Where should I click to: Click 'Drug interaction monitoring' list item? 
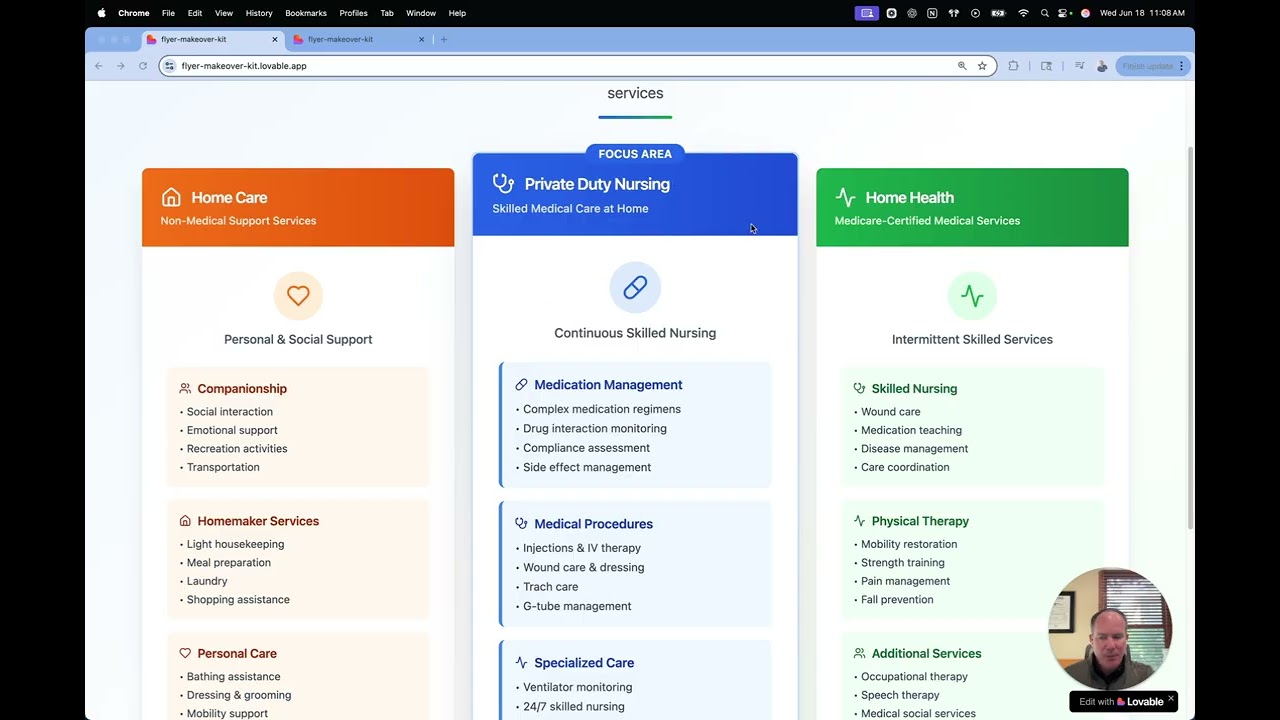click(x=595, y=428)
